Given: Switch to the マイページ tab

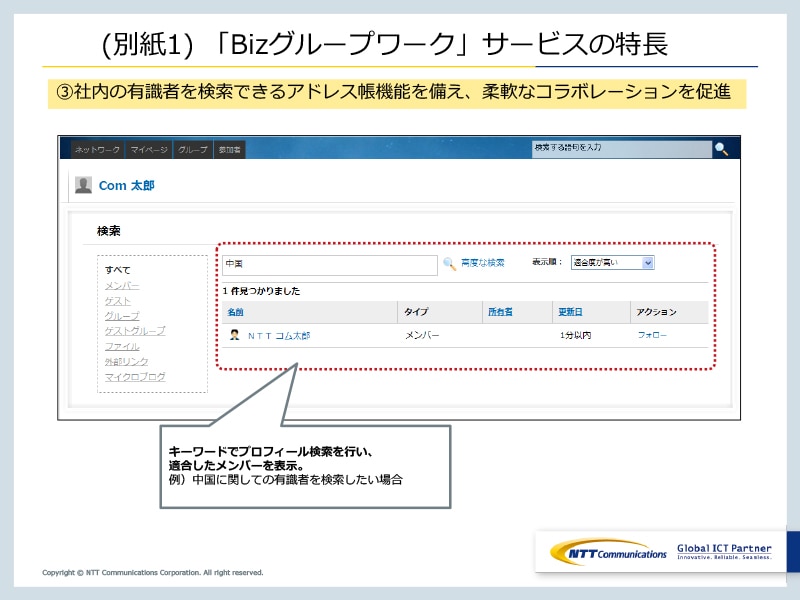Looking at the screenshot, I should tap(148, 149).
